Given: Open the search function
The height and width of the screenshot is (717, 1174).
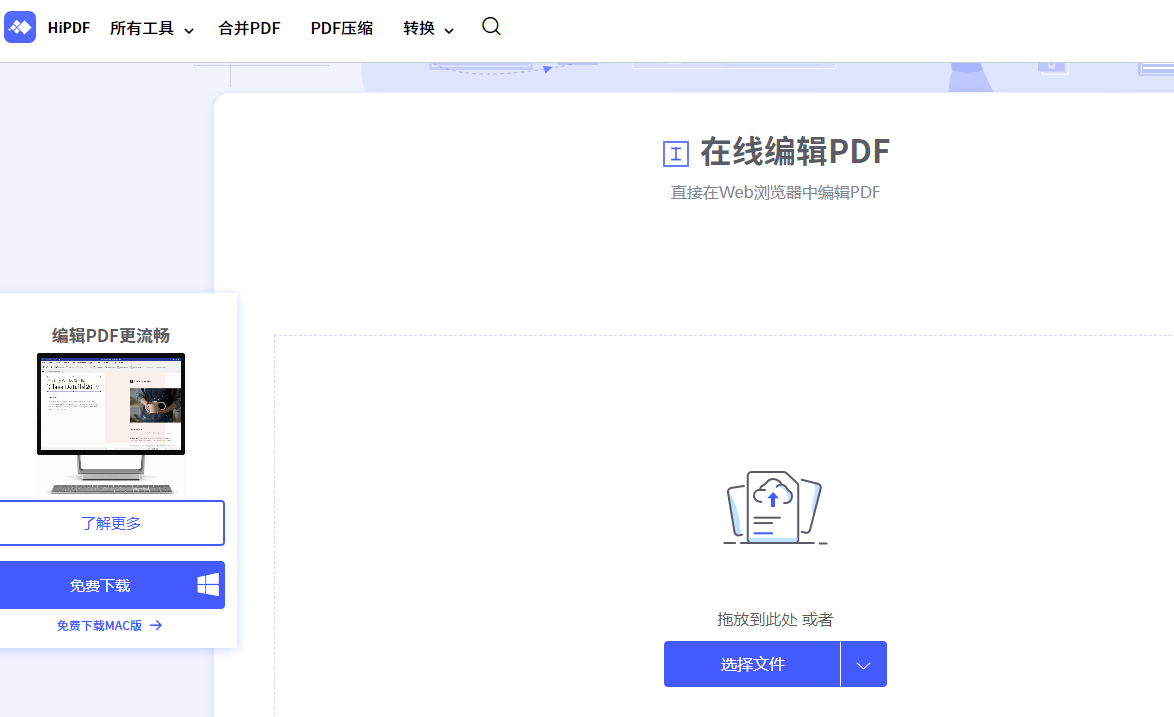Looking at the screenshot, I should (x=491, y=28).
